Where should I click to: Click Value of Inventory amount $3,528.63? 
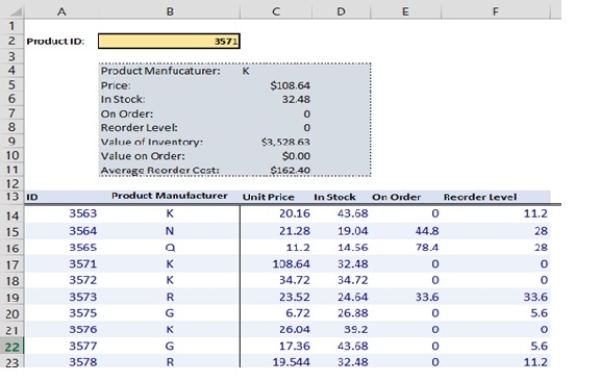pos(285,142)
